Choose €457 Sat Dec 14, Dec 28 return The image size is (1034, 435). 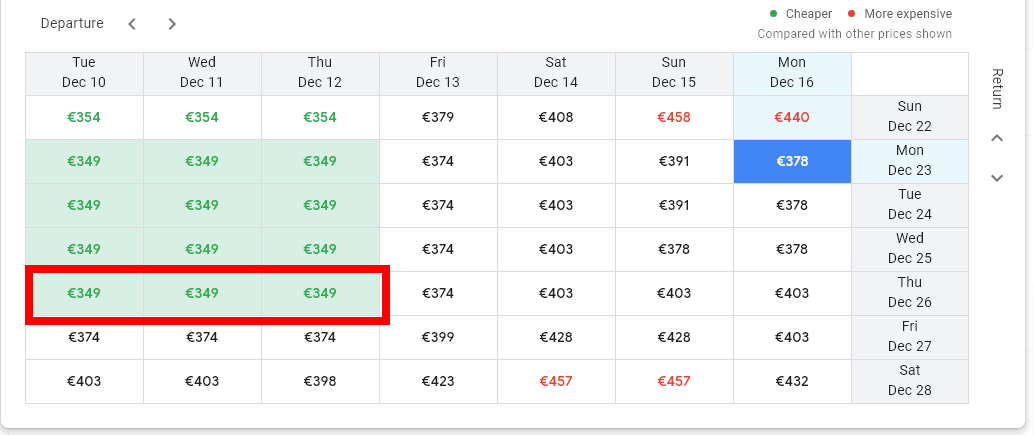(556, 381)
